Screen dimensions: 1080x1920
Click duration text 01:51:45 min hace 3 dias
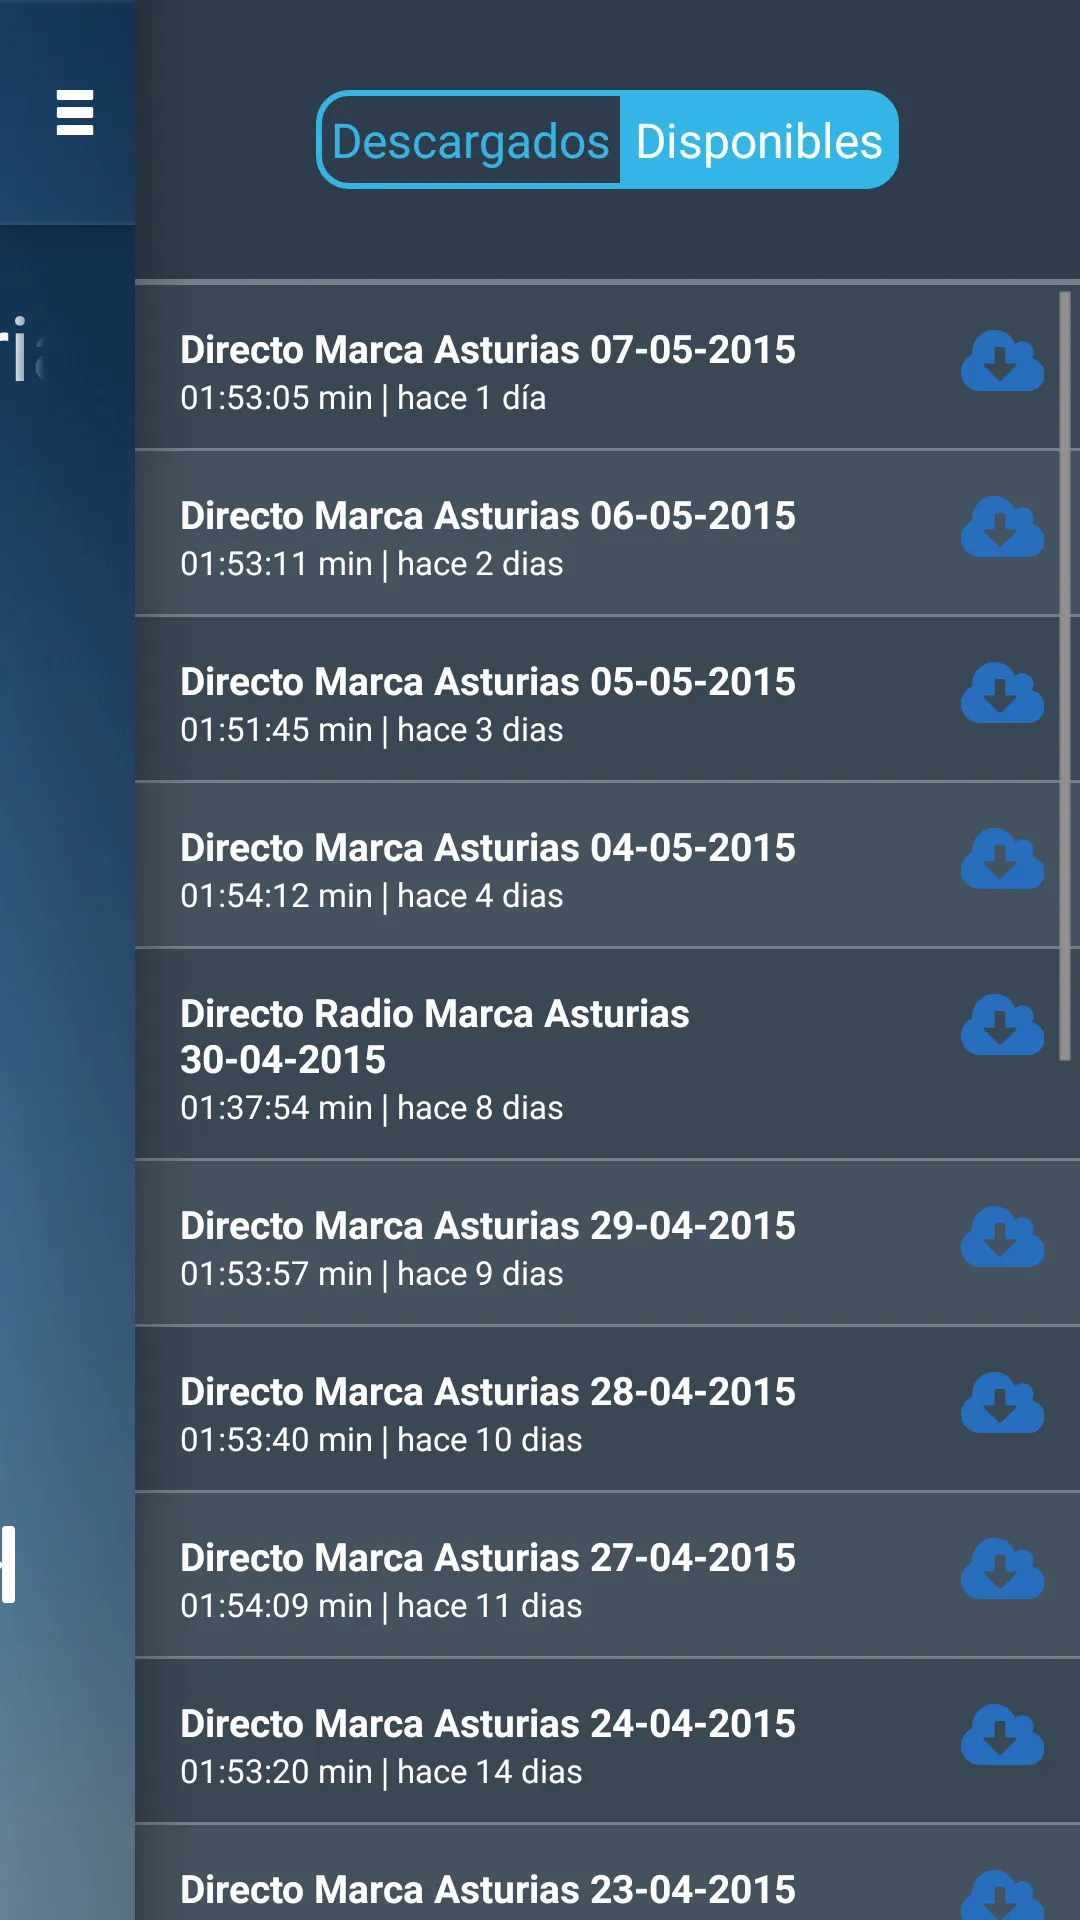click(372, 730)
